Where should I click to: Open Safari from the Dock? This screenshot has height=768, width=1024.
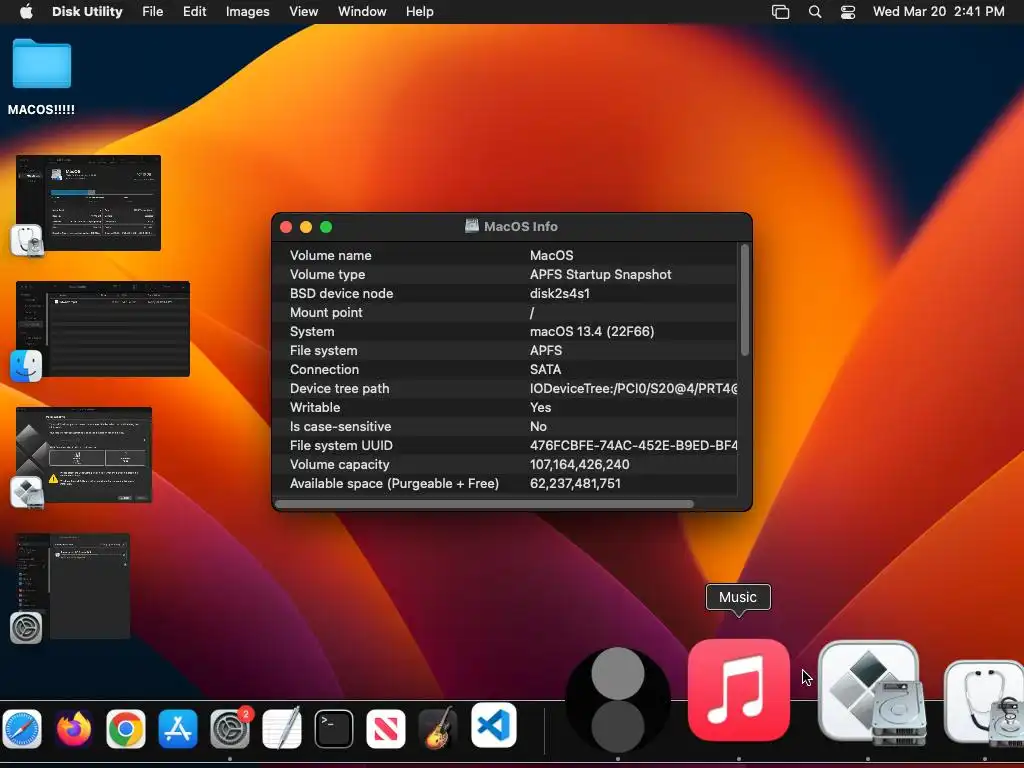[x=22, y=728]
